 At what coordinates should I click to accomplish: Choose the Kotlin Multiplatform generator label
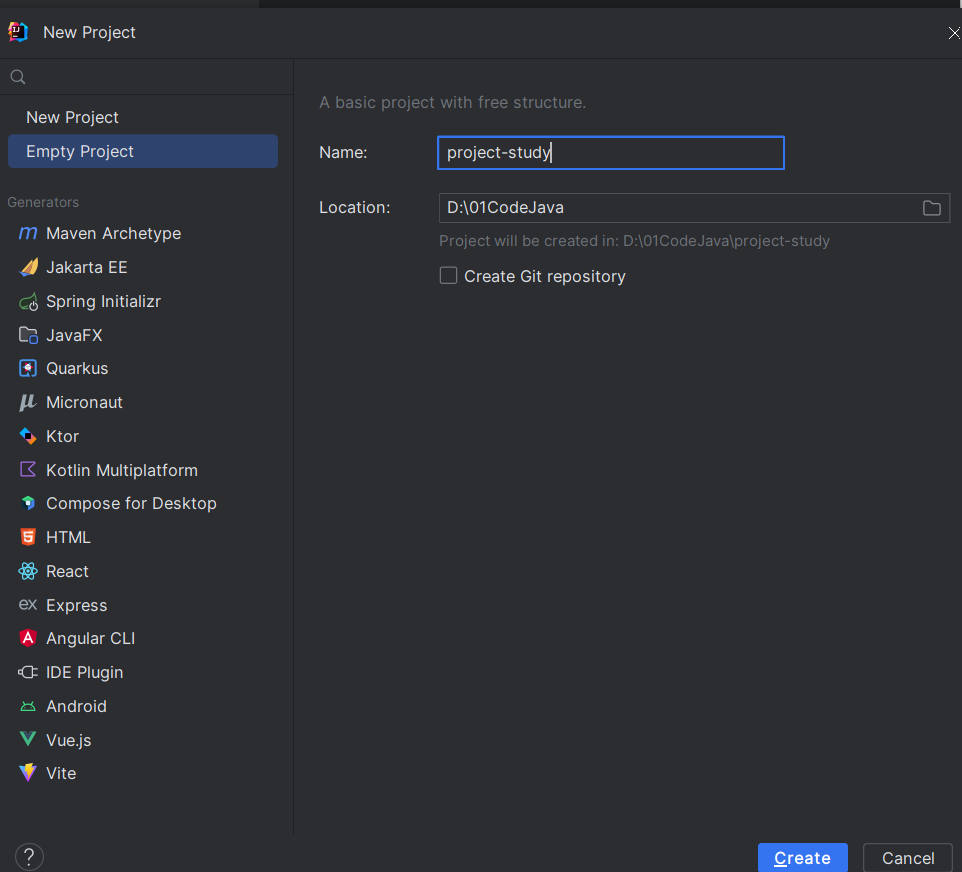[x=122, y=470]
